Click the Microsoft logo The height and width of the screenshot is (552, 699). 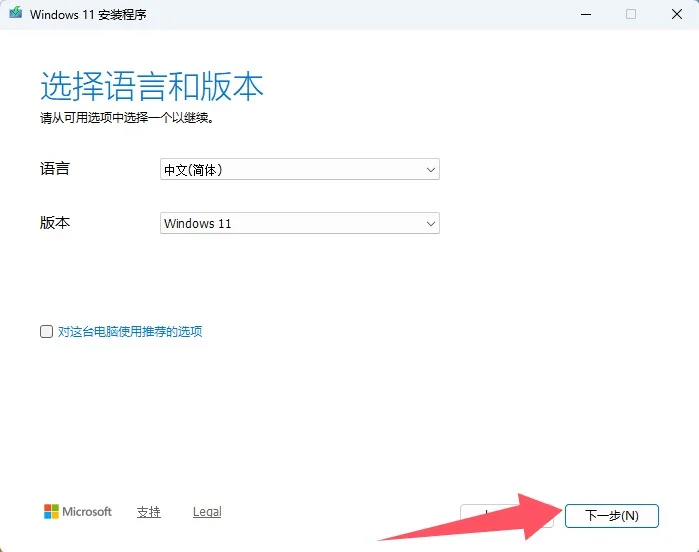(x=78, y=511)
